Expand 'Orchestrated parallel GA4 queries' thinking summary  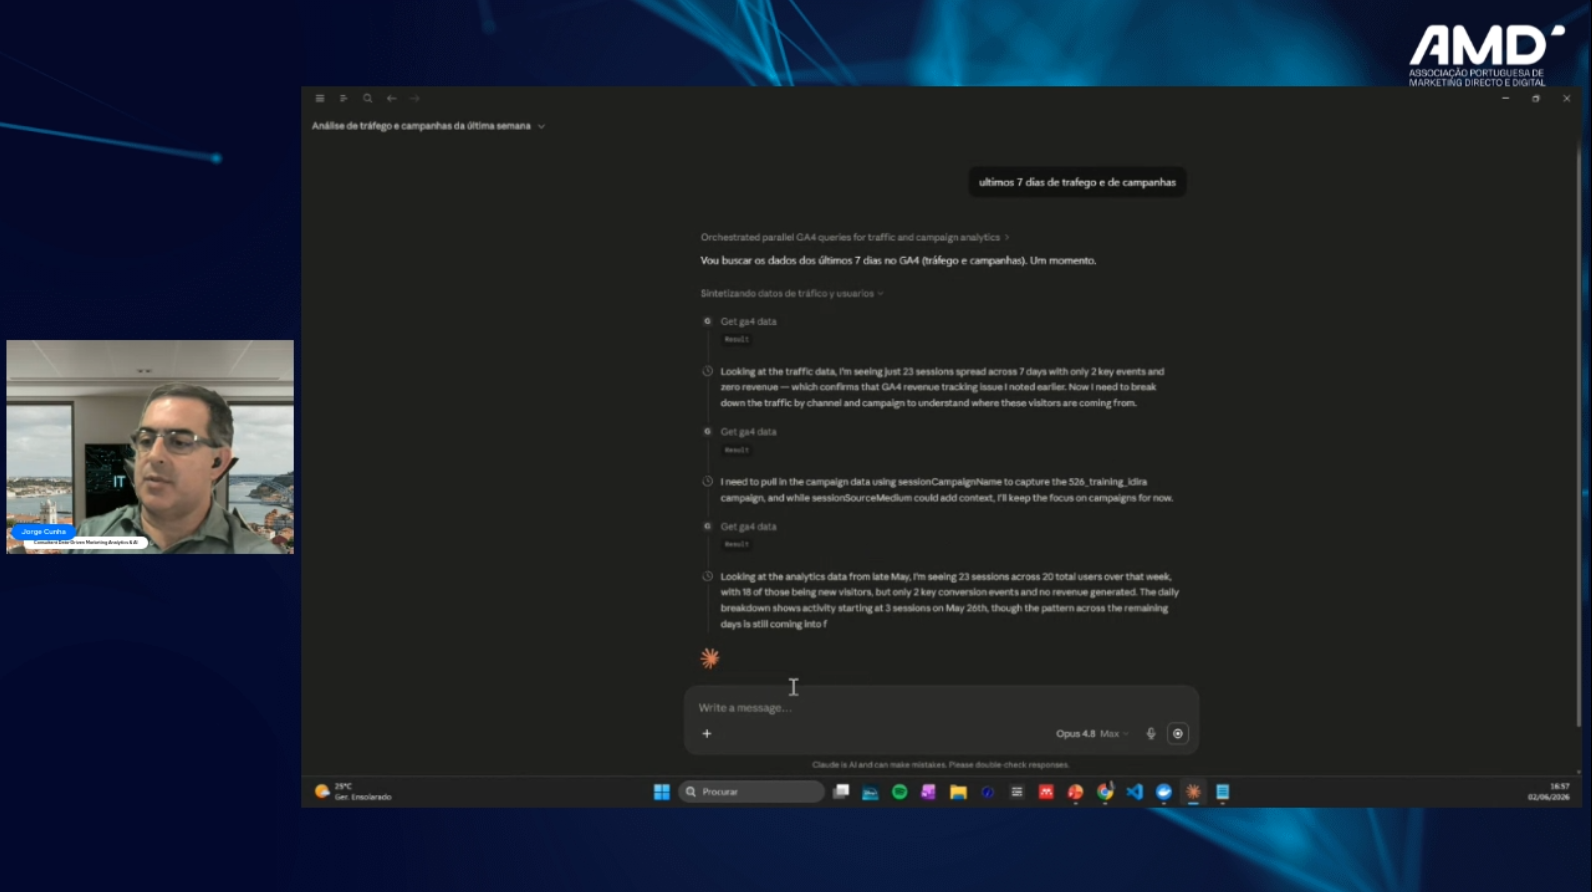pyautogui.click(x=855, y=237)
